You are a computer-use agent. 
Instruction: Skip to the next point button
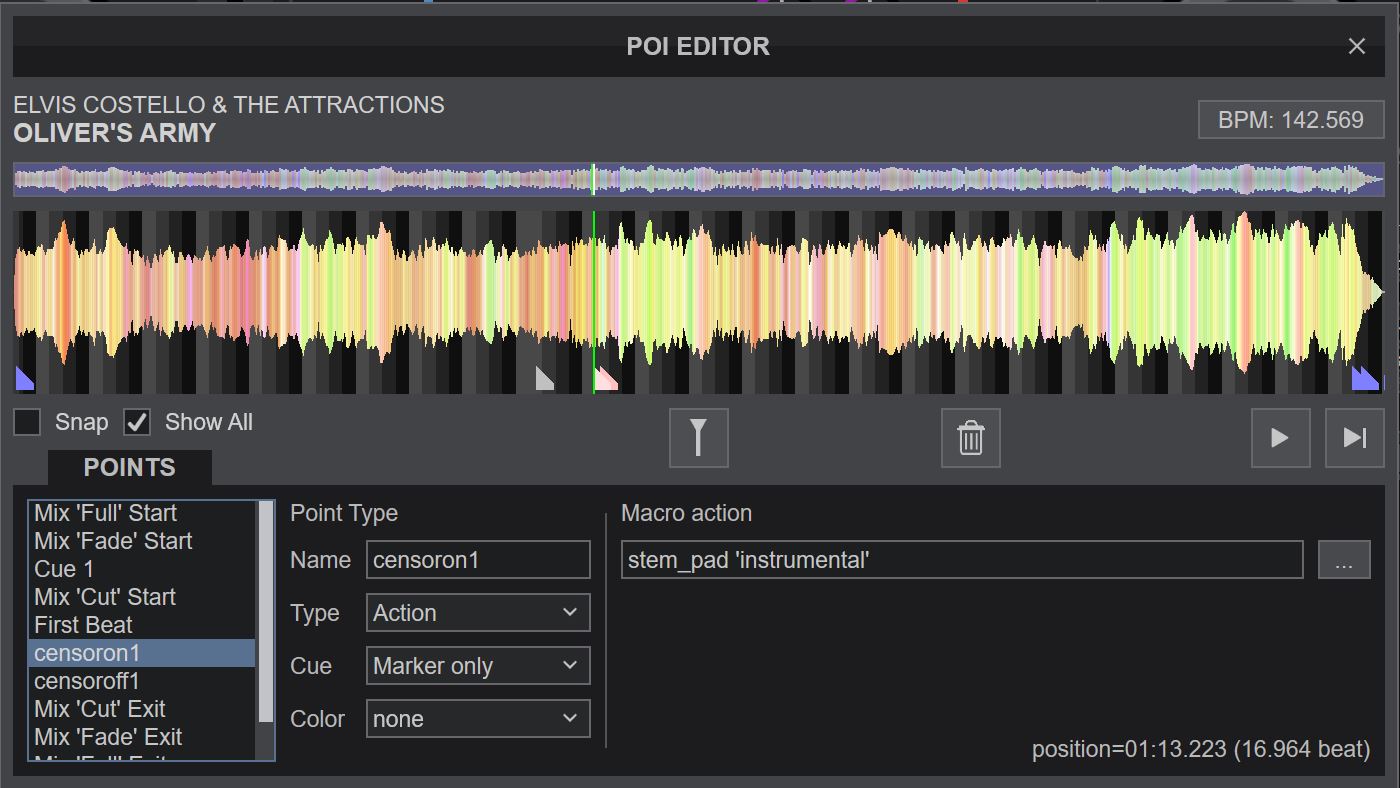pyautogui.click(x=1354, y=438)
